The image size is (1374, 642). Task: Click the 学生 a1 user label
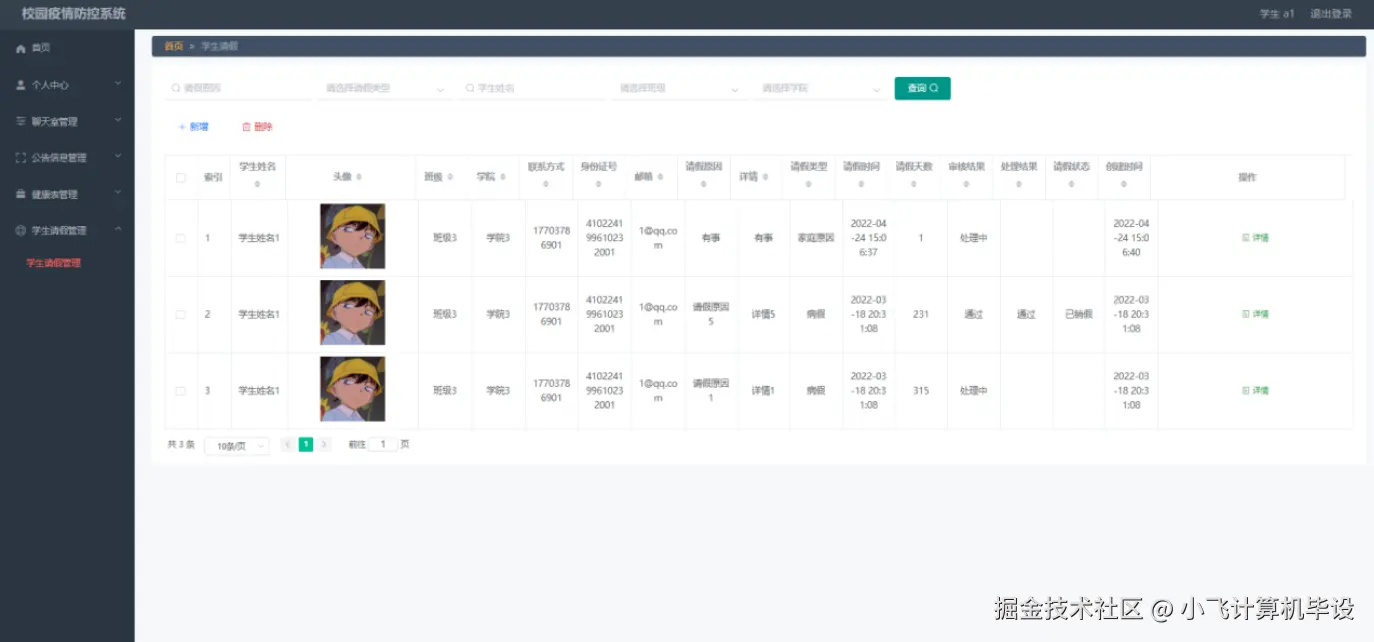[x=1277, y=14]
